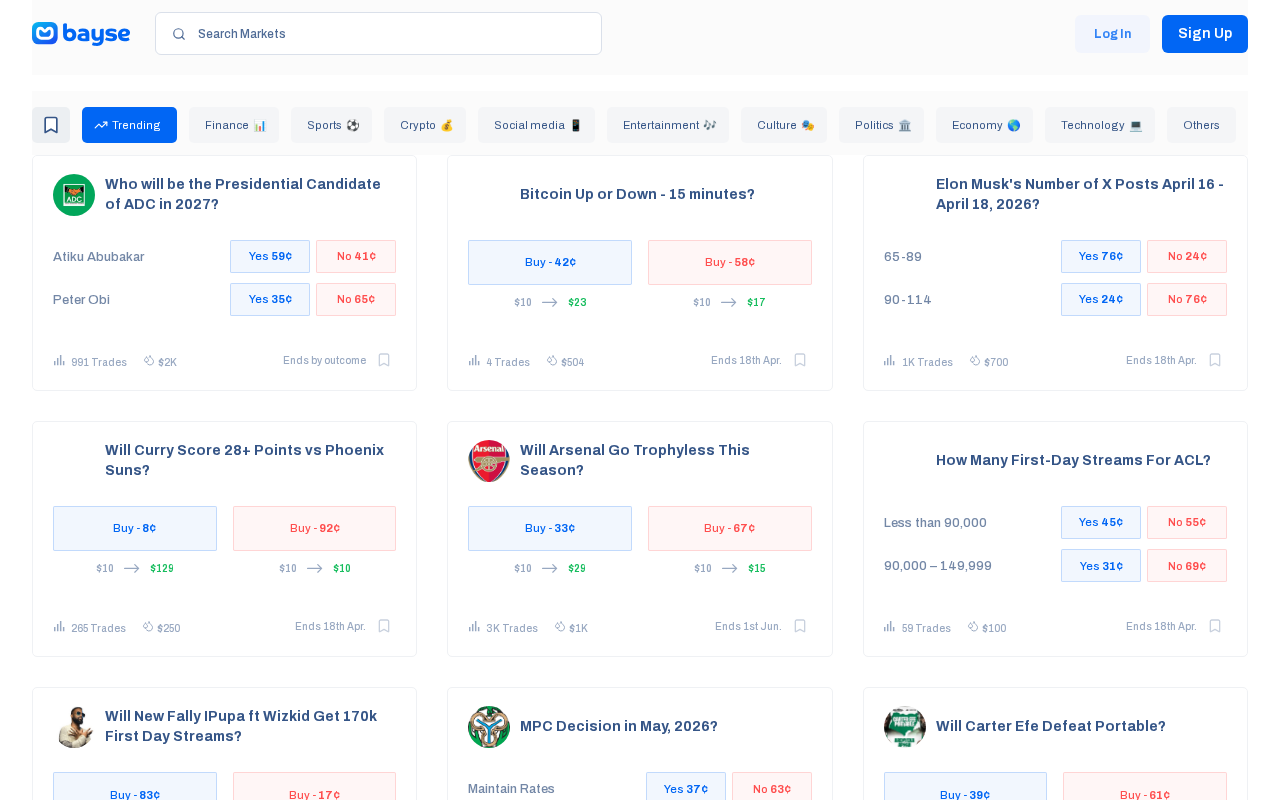
Task: Click the Log In button
Action: [1112, 34]
